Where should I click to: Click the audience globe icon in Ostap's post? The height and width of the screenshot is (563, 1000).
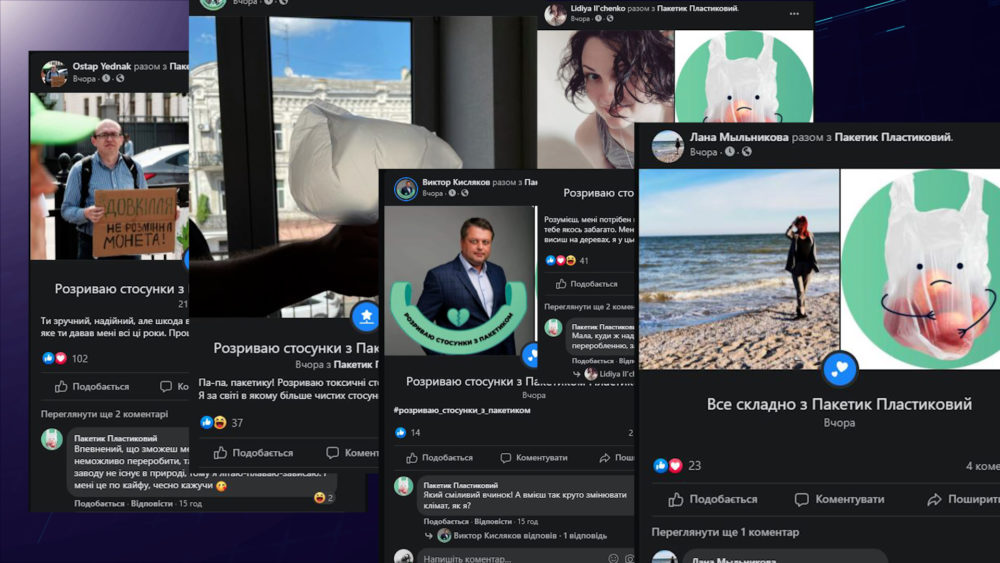[x=120, y=78]
